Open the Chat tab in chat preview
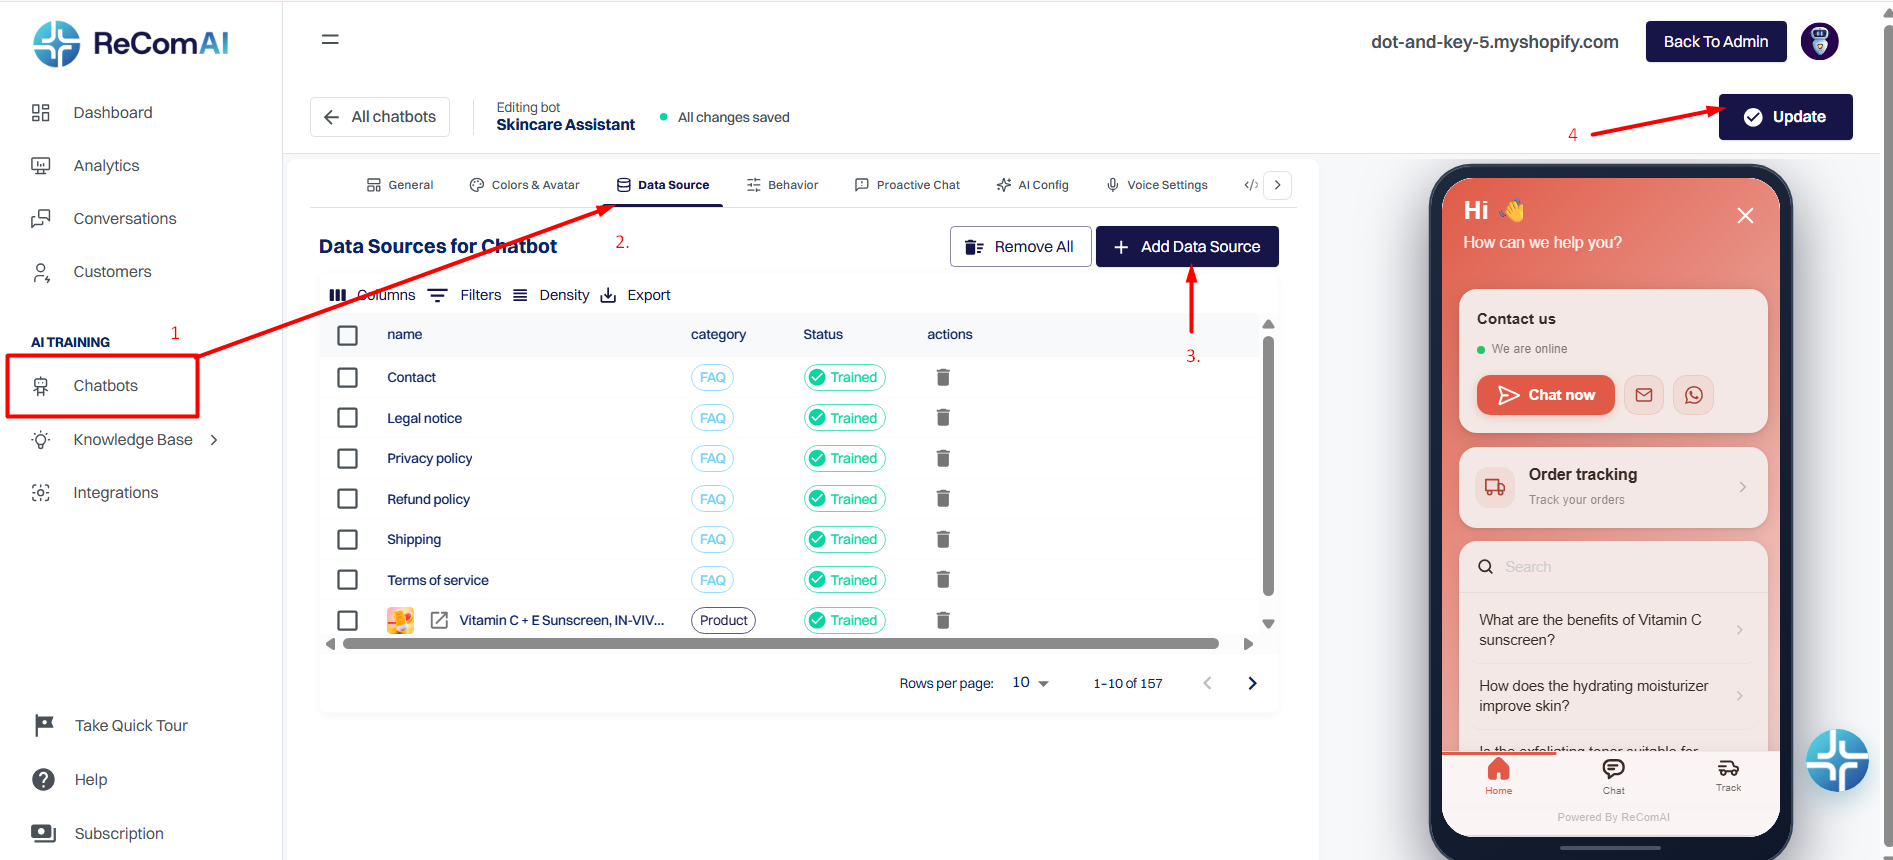The image size is (1893, 860). click(1614, 776)
